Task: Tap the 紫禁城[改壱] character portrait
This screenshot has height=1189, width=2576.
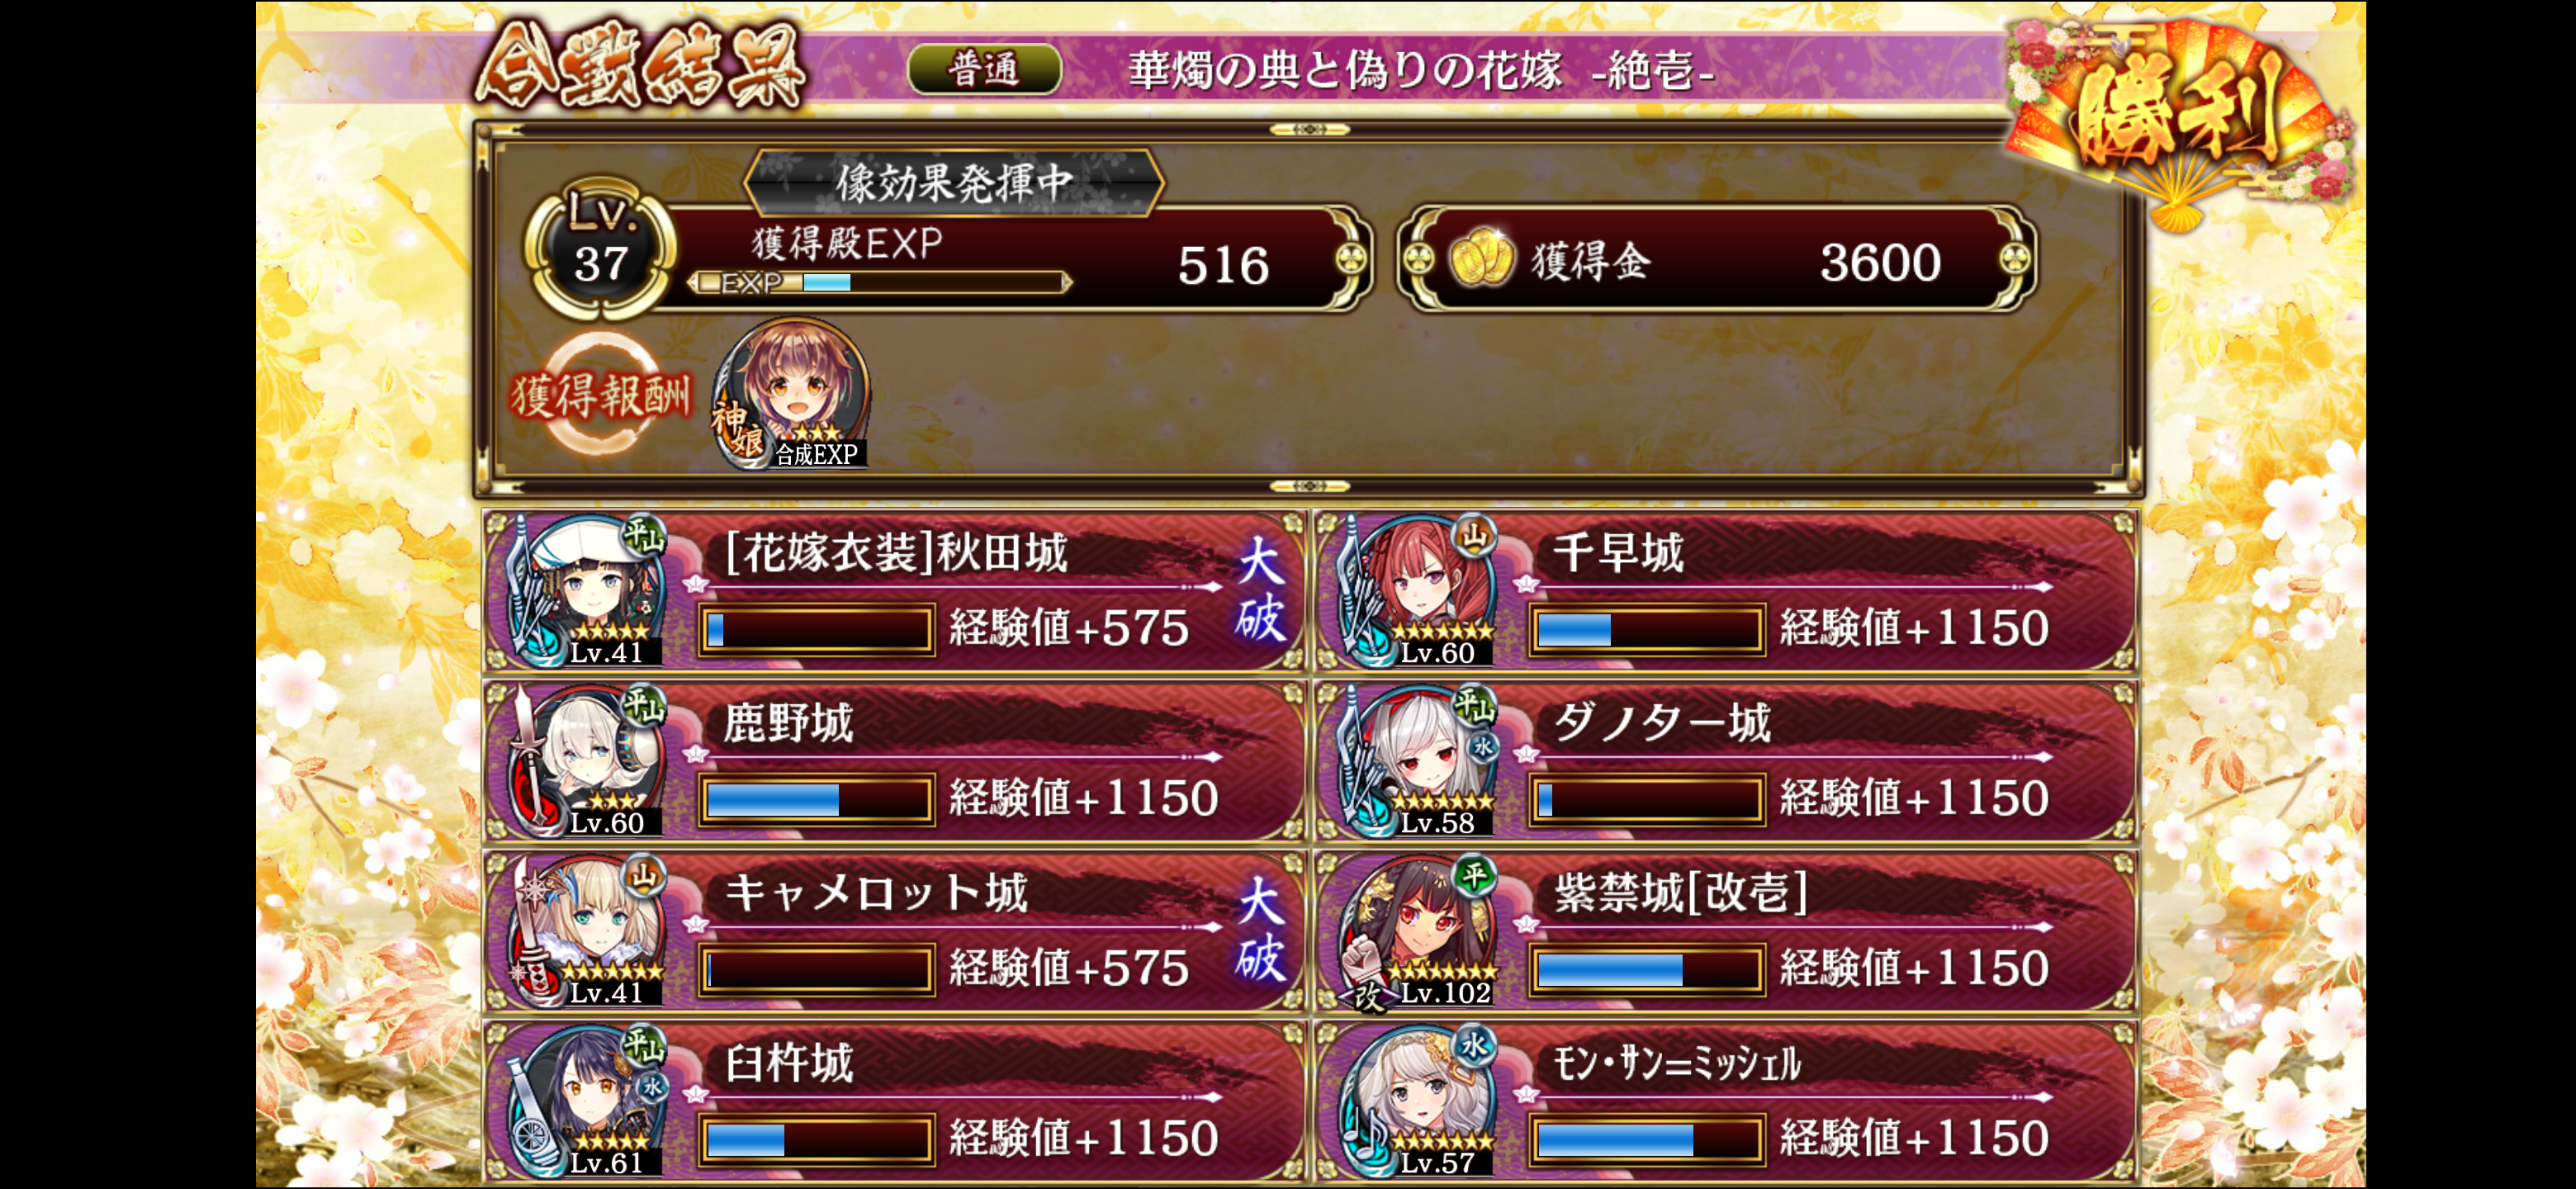Action: 1417,930
